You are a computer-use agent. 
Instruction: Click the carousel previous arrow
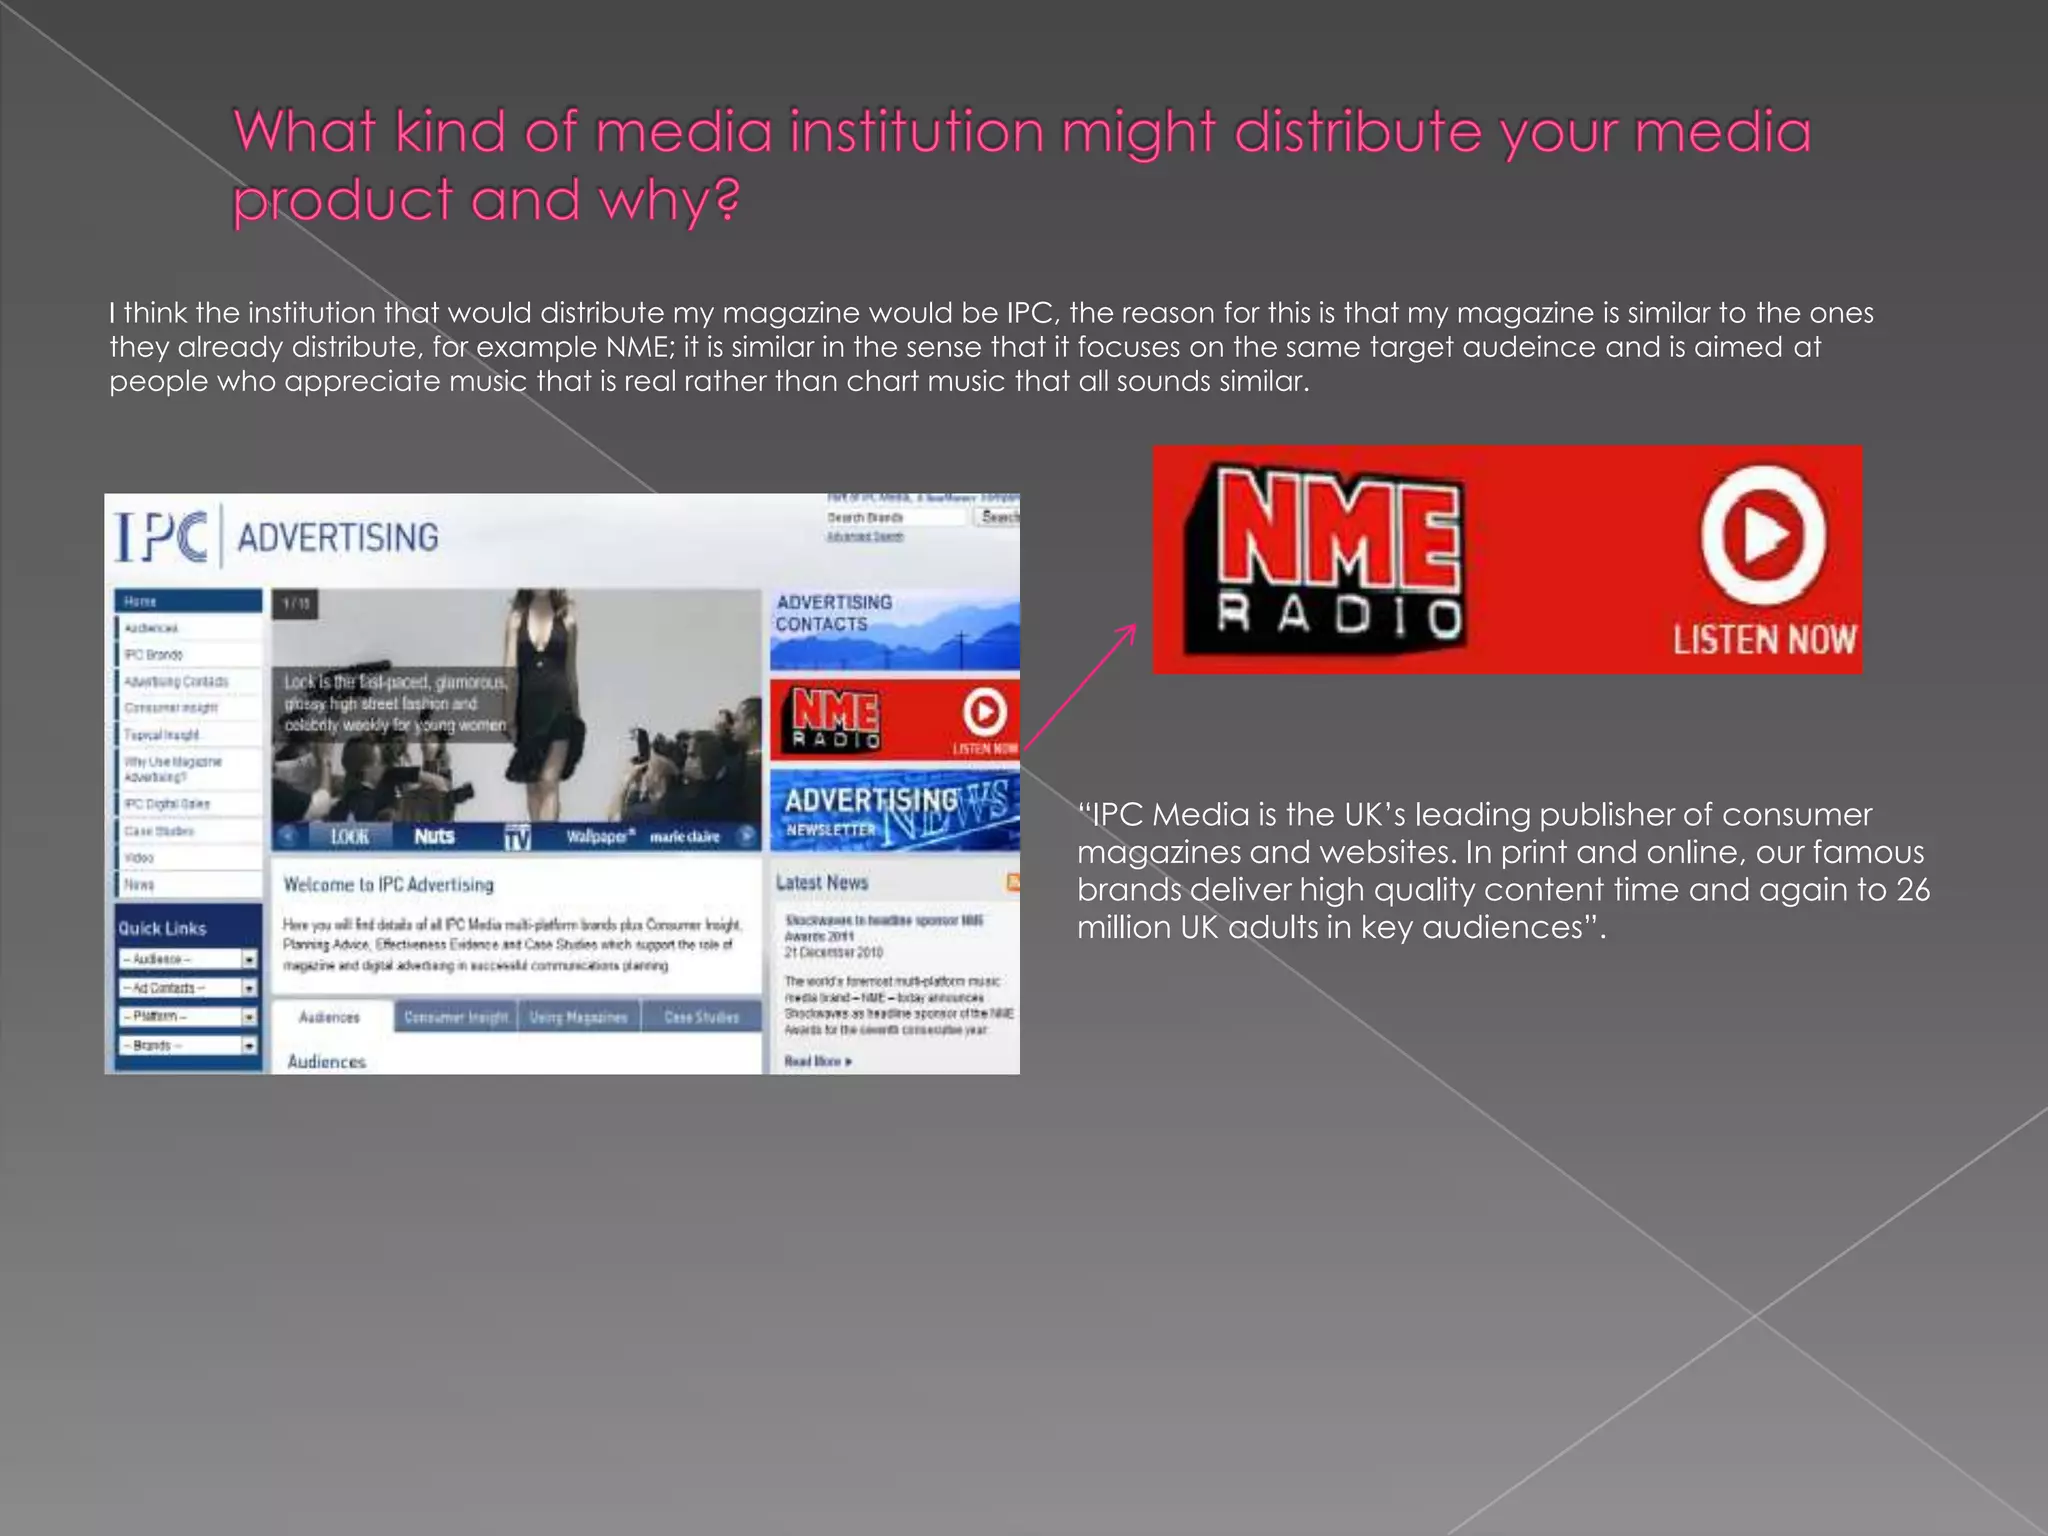pyautogui.click(x=289, y=837)
